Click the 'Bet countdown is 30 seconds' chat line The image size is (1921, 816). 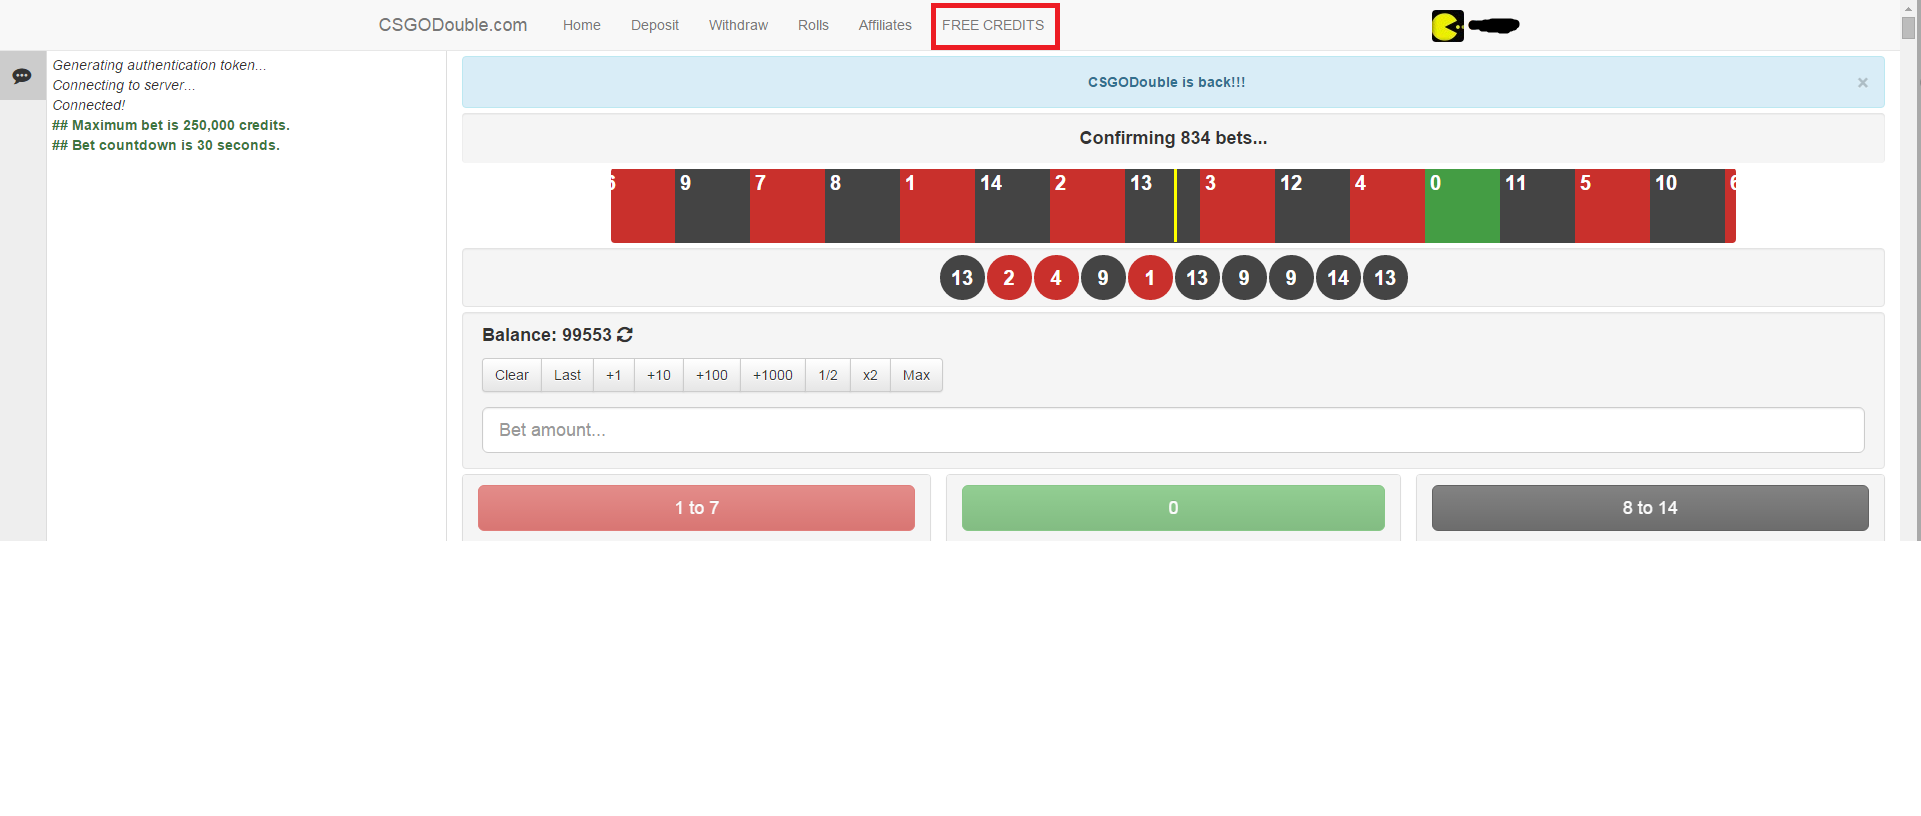tap(166, 145)
